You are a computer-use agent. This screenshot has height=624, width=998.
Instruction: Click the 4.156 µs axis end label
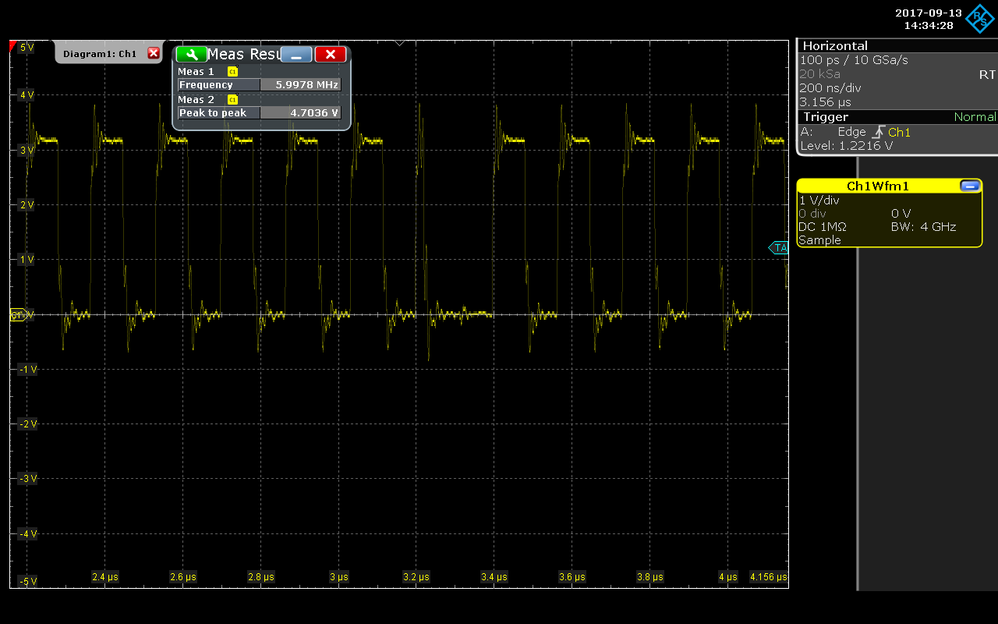click(x=768, y=577)
